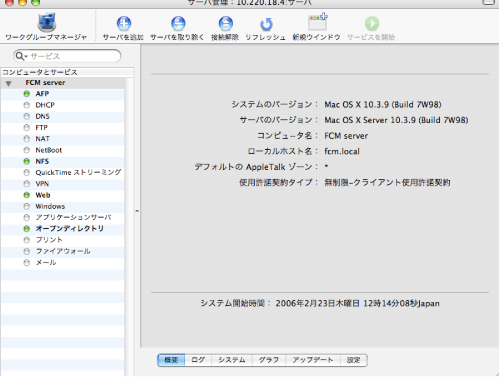Click the grey status dot beside プリント
Image resolution: width=499 pixels, height=377 pixels.
pyautogui.click(x=27, y=240)
